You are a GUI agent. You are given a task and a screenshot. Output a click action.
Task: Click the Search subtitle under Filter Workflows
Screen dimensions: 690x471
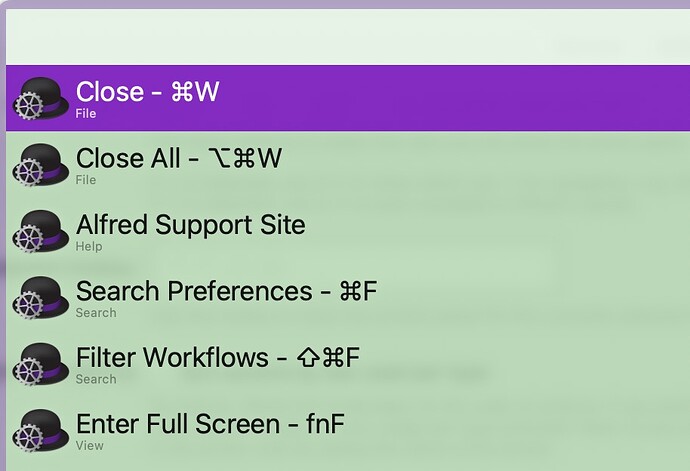[96, 379]
